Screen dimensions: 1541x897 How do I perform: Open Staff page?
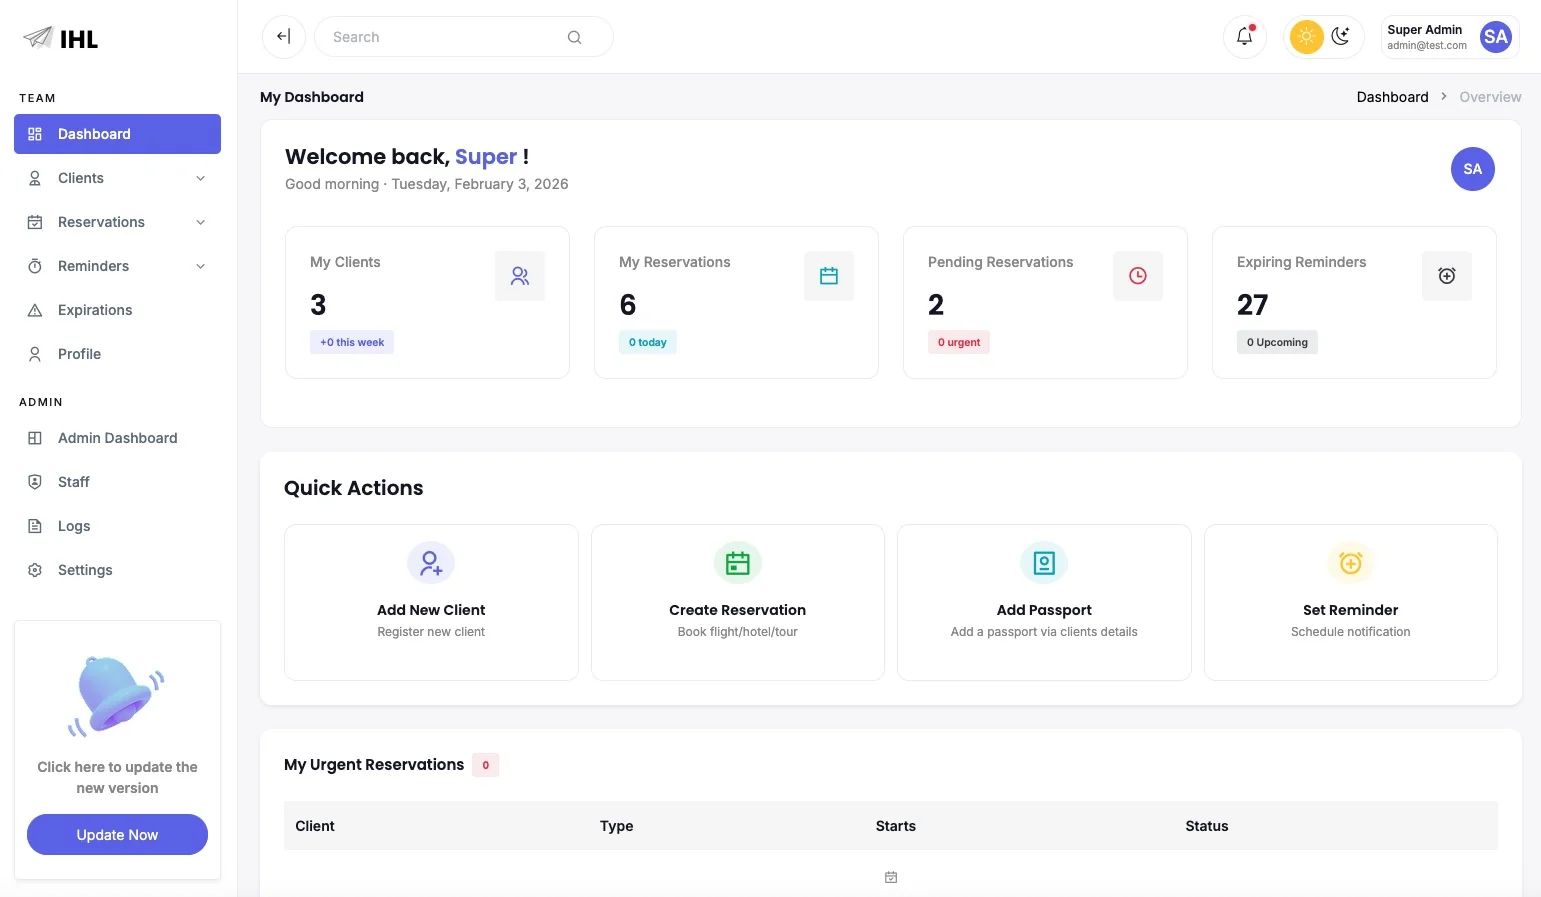coord(117,482)
